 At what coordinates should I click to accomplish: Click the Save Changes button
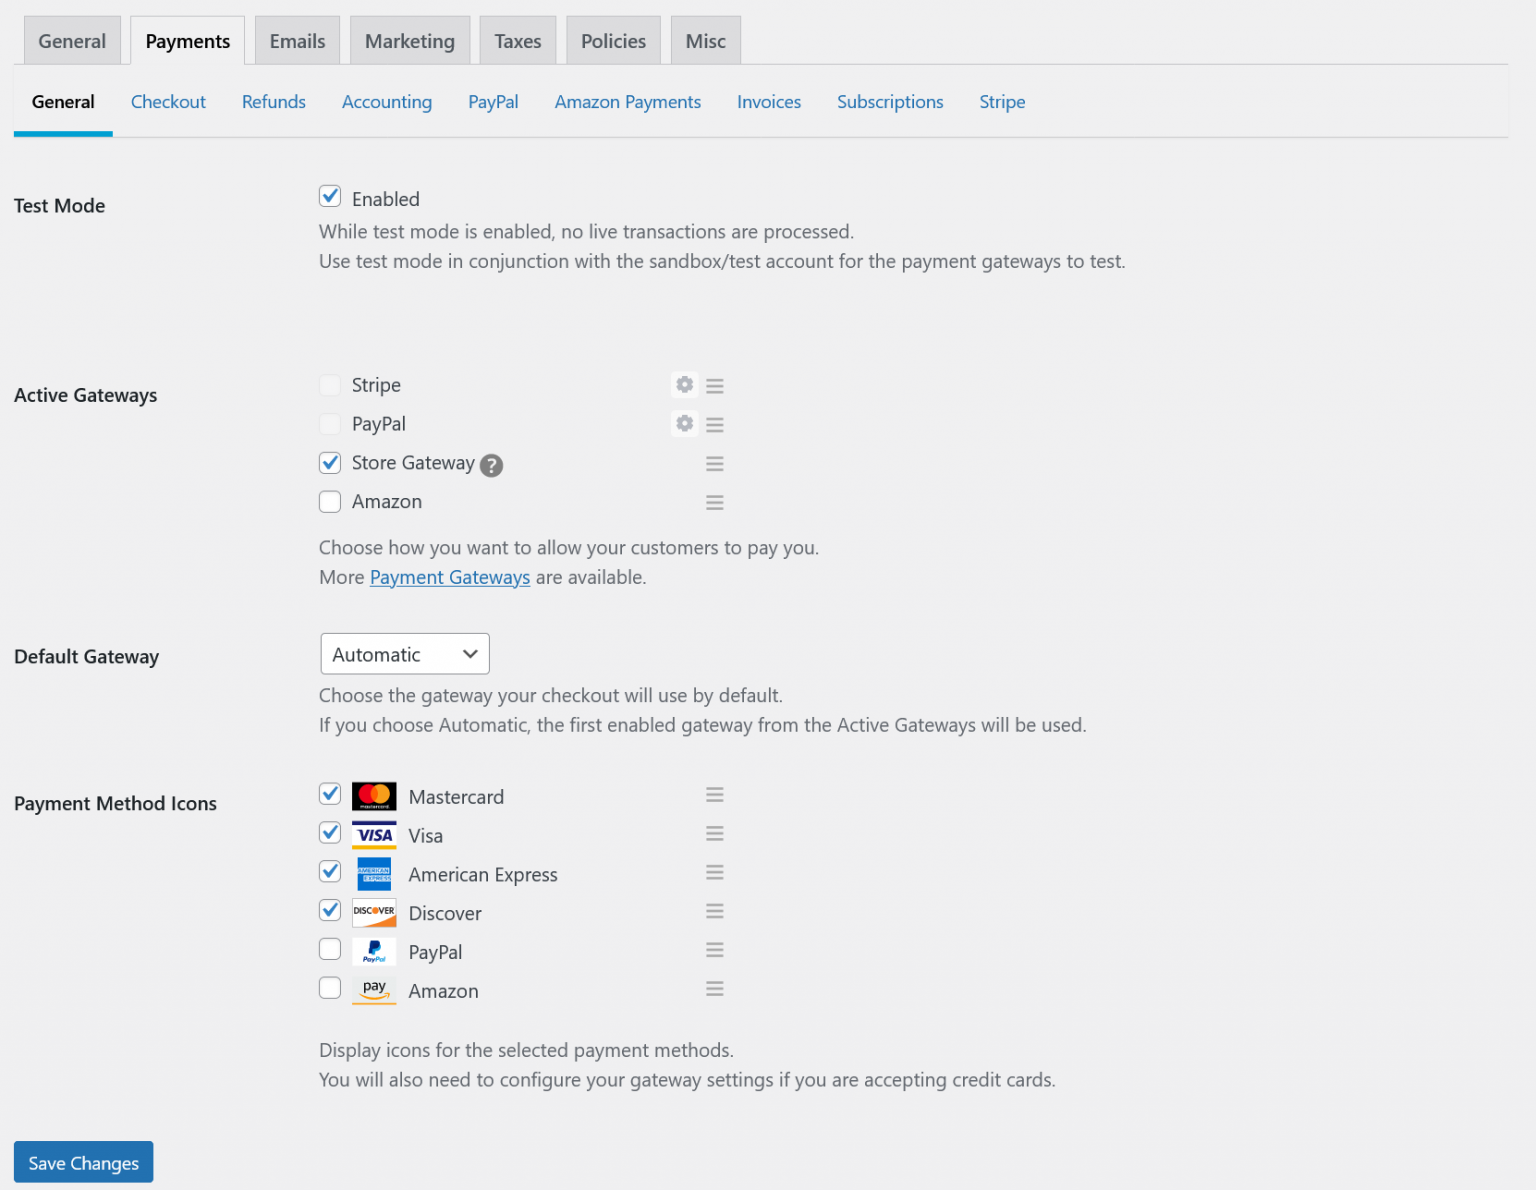click(x=83, y=1162)
